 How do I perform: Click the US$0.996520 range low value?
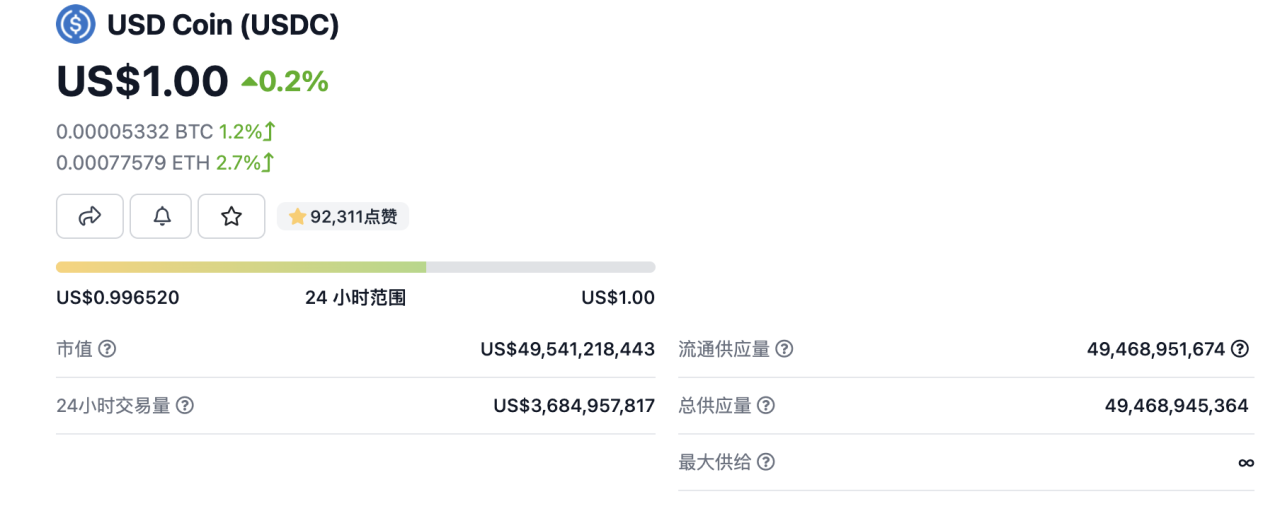tap(118, 297)
